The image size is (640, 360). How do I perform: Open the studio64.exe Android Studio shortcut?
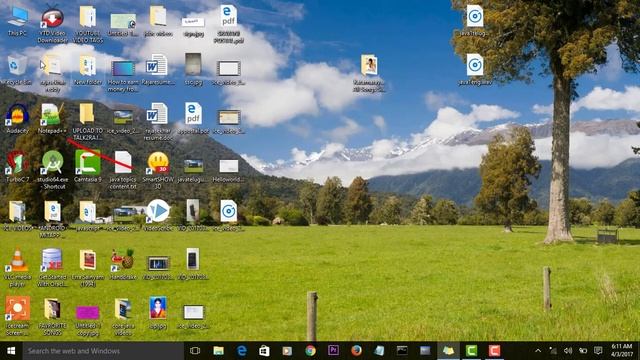[52, 170]
